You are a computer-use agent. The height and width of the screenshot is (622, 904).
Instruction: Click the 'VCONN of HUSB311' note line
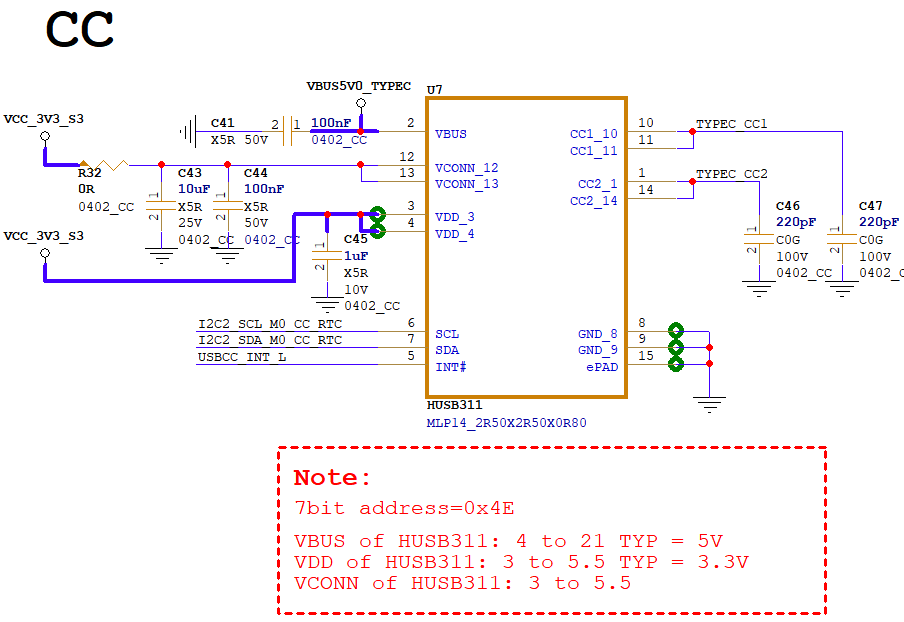[x=462, y=583]
